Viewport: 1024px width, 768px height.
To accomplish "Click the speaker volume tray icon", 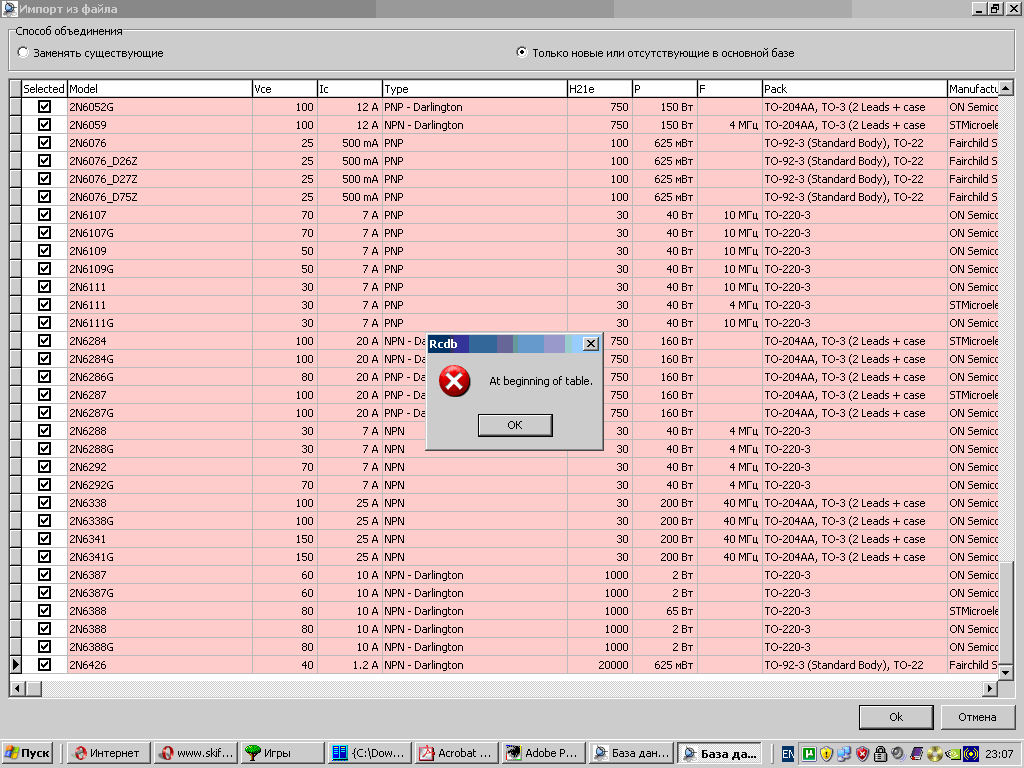I will 898,754.
